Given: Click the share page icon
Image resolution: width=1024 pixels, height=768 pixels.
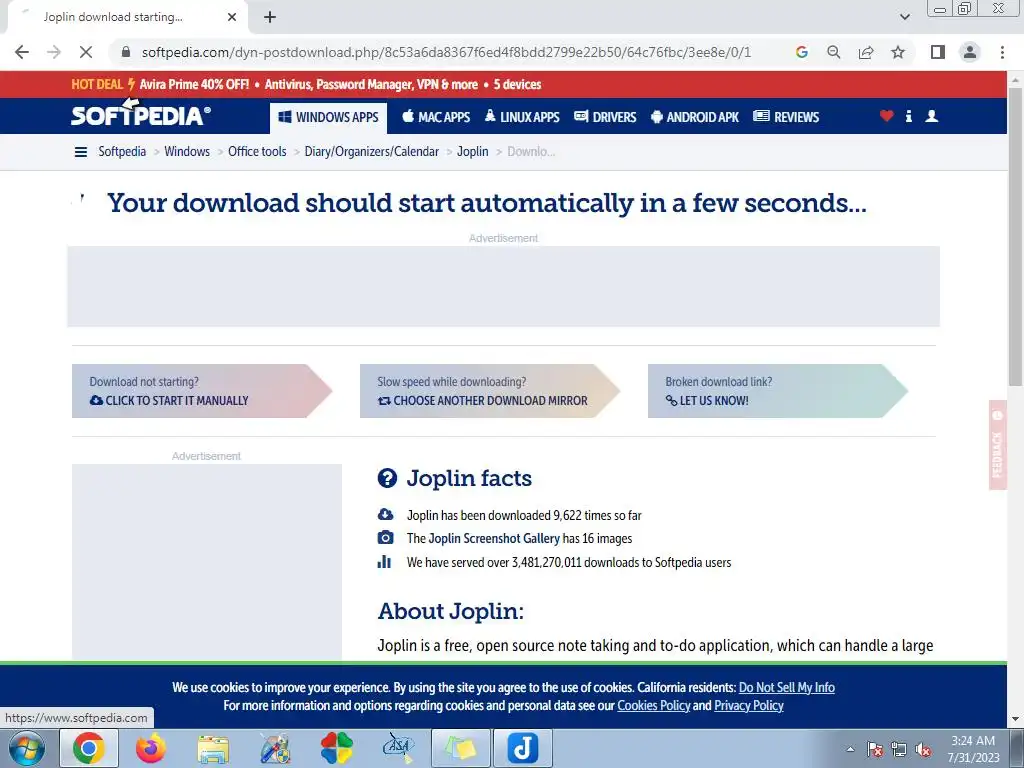Looking at the screenshot, I should (866, 52).
